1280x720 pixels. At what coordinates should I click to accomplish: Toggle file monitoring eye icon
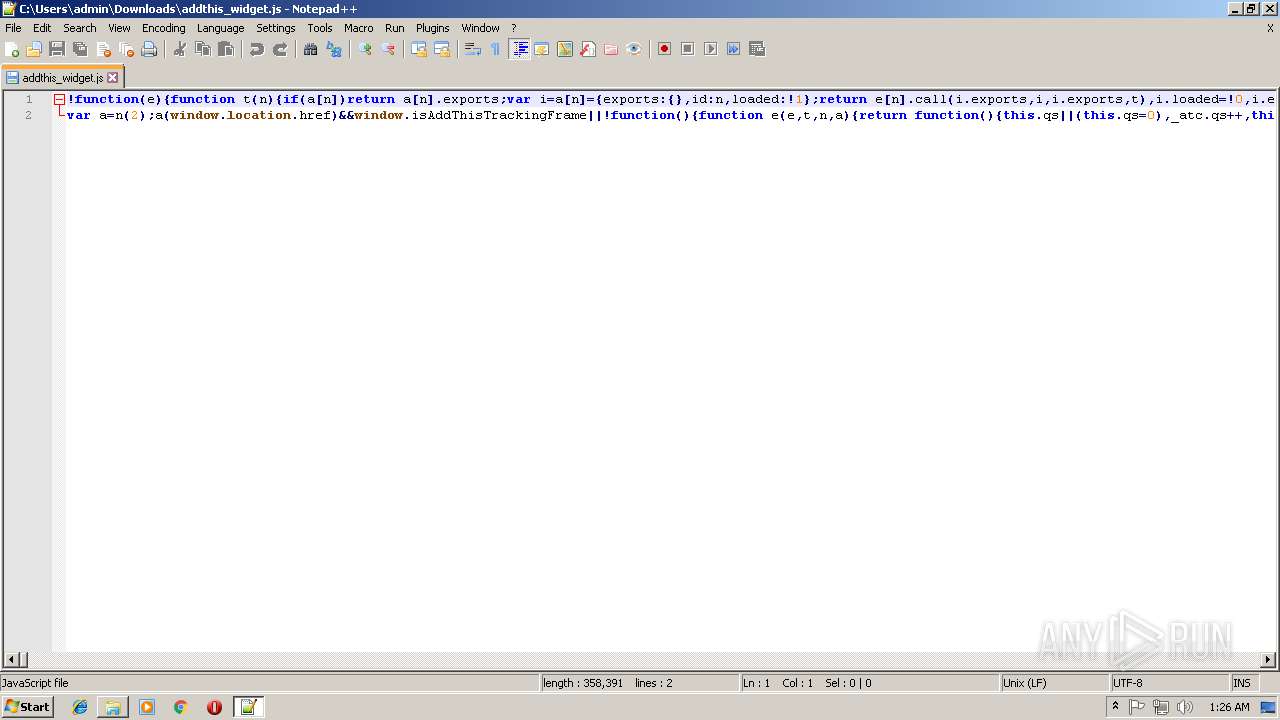point(634,49)
